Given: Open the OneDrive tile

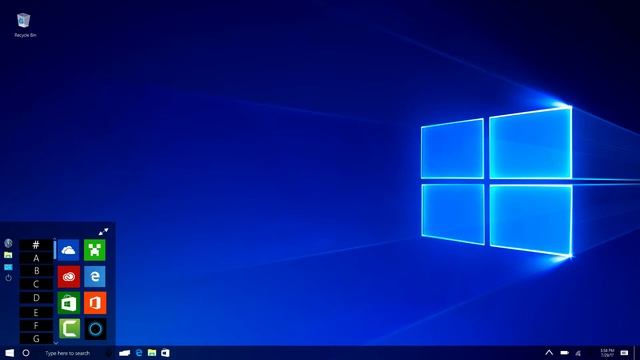Looking at the screenshot, I should point(69,250).
